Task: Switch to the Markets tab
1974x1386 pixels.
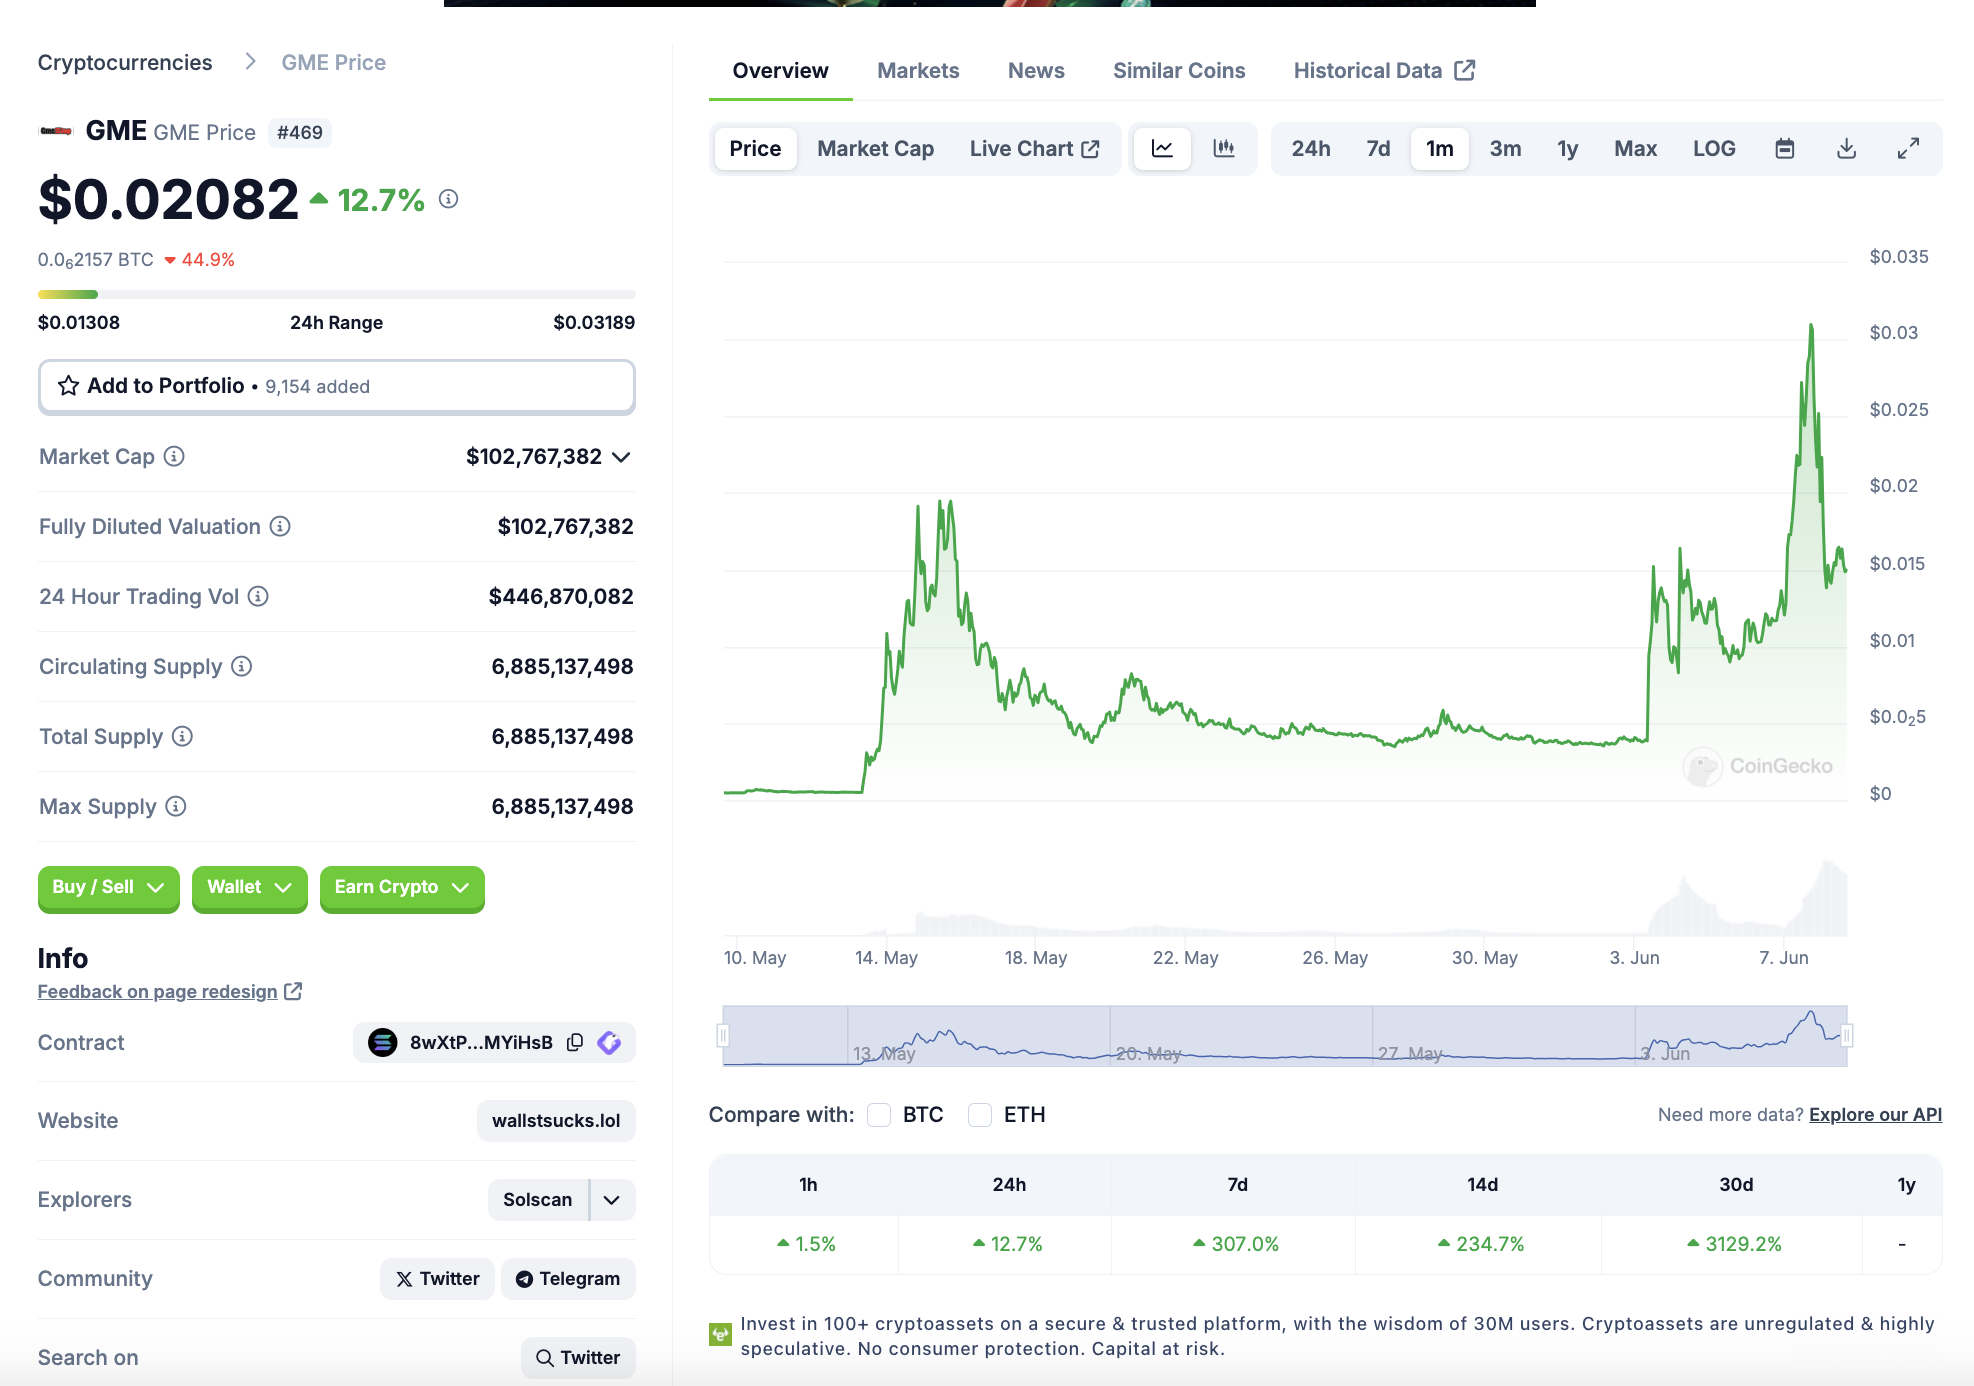Action: click(x=917, y=71)
